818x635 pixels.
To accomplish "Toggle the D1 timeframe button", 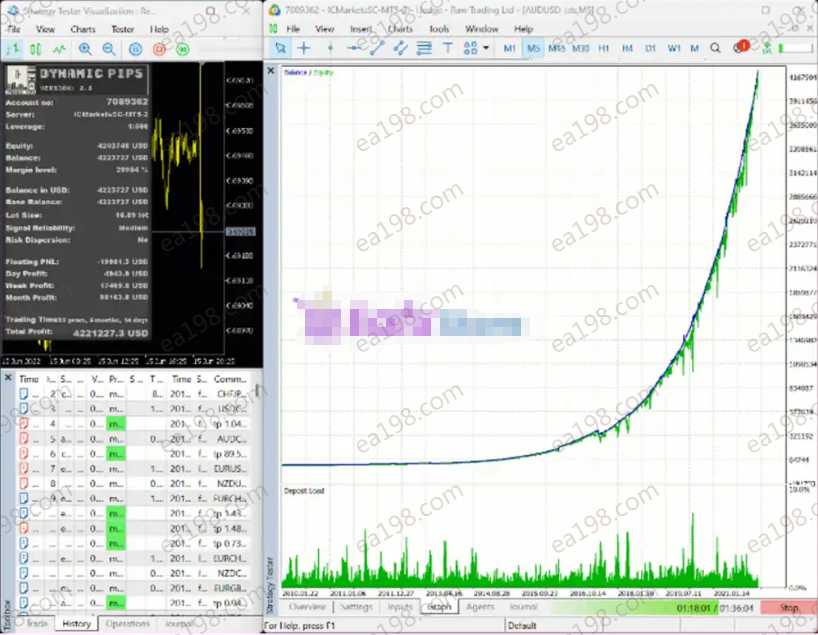I will [650, 48].
